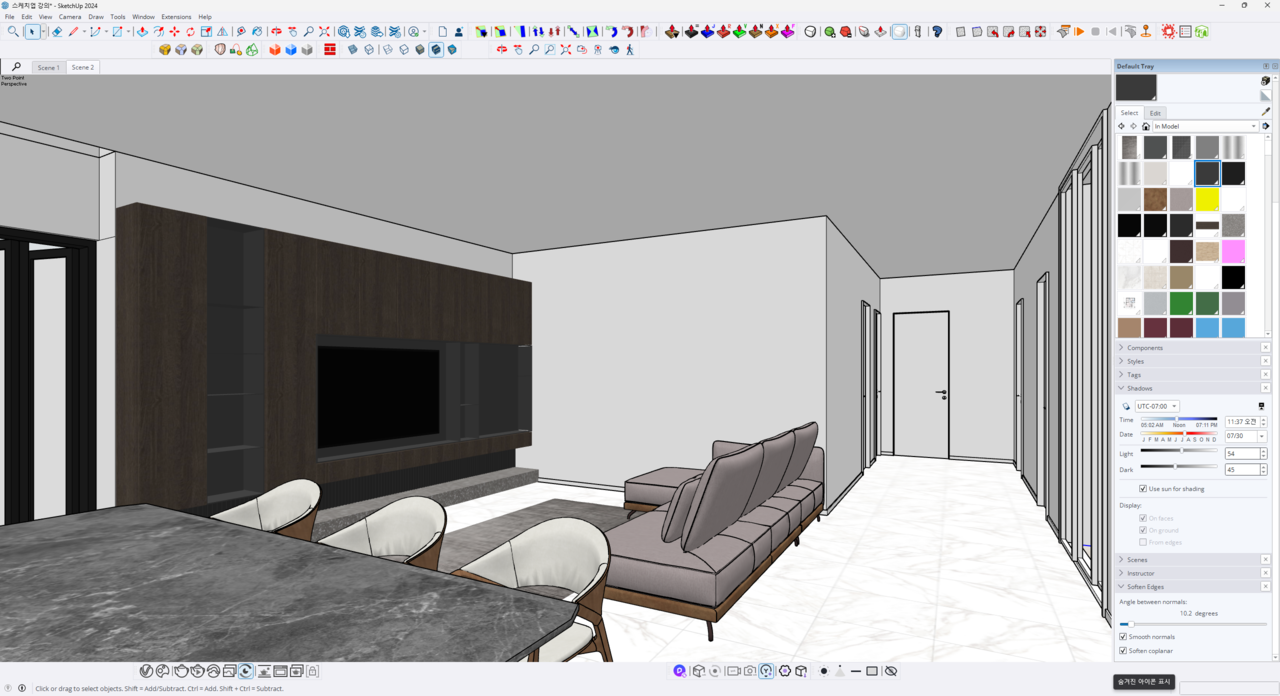The image size is (1280, 696).
Task: Choose the Orbit tool in main toolbar
Action: coord(277,32)
